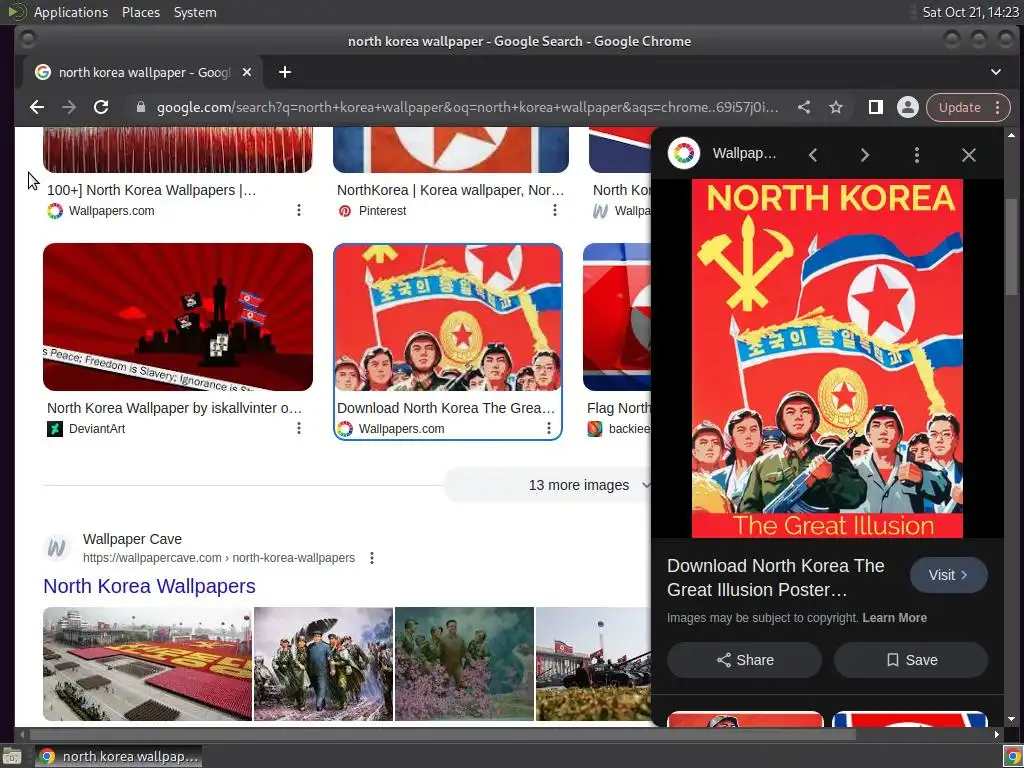The image size is (1024, 768).
Task: Click the Share button in panel
Action: [x=744, y=660]
